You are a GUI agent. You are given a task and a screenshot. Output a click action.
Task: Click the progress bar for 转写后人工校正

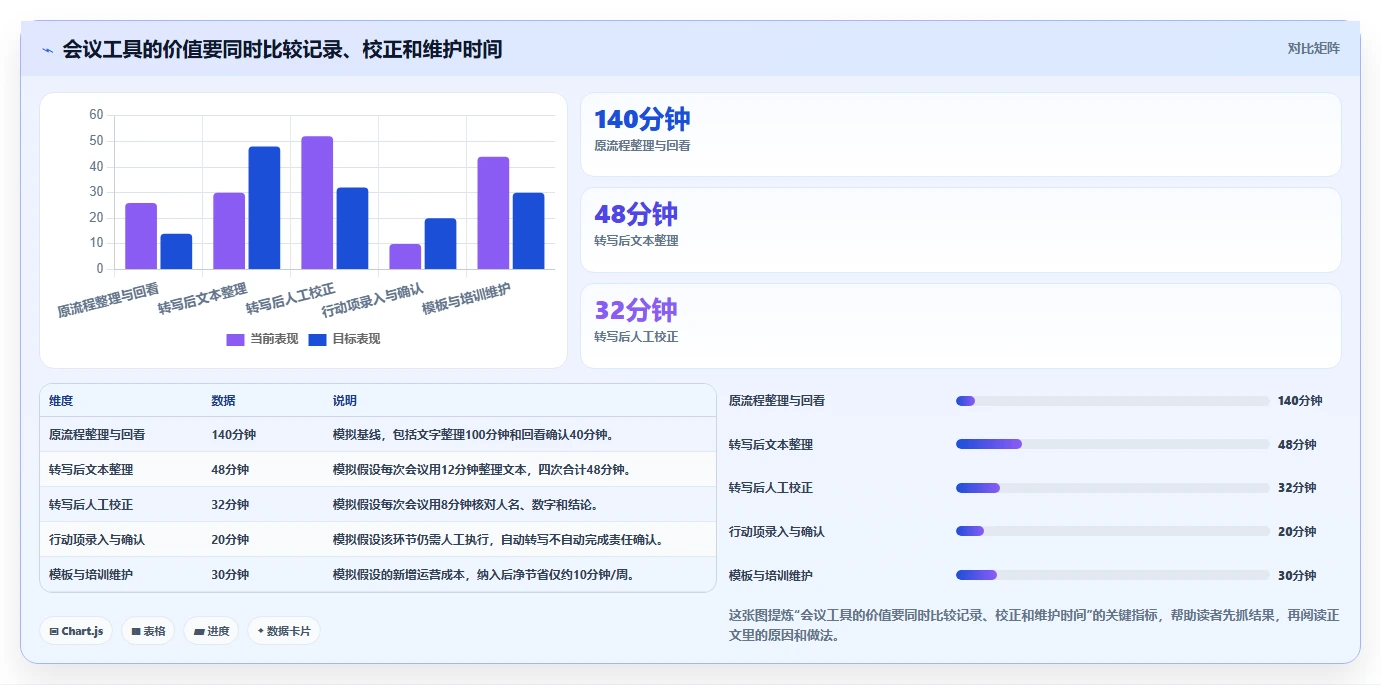pyautogui.click(x=1112, y=488)
